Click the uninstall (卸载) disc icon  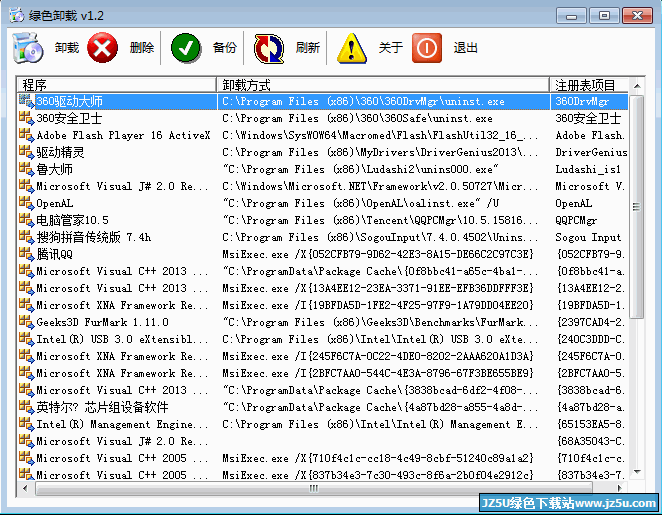[x=28, y=48]
